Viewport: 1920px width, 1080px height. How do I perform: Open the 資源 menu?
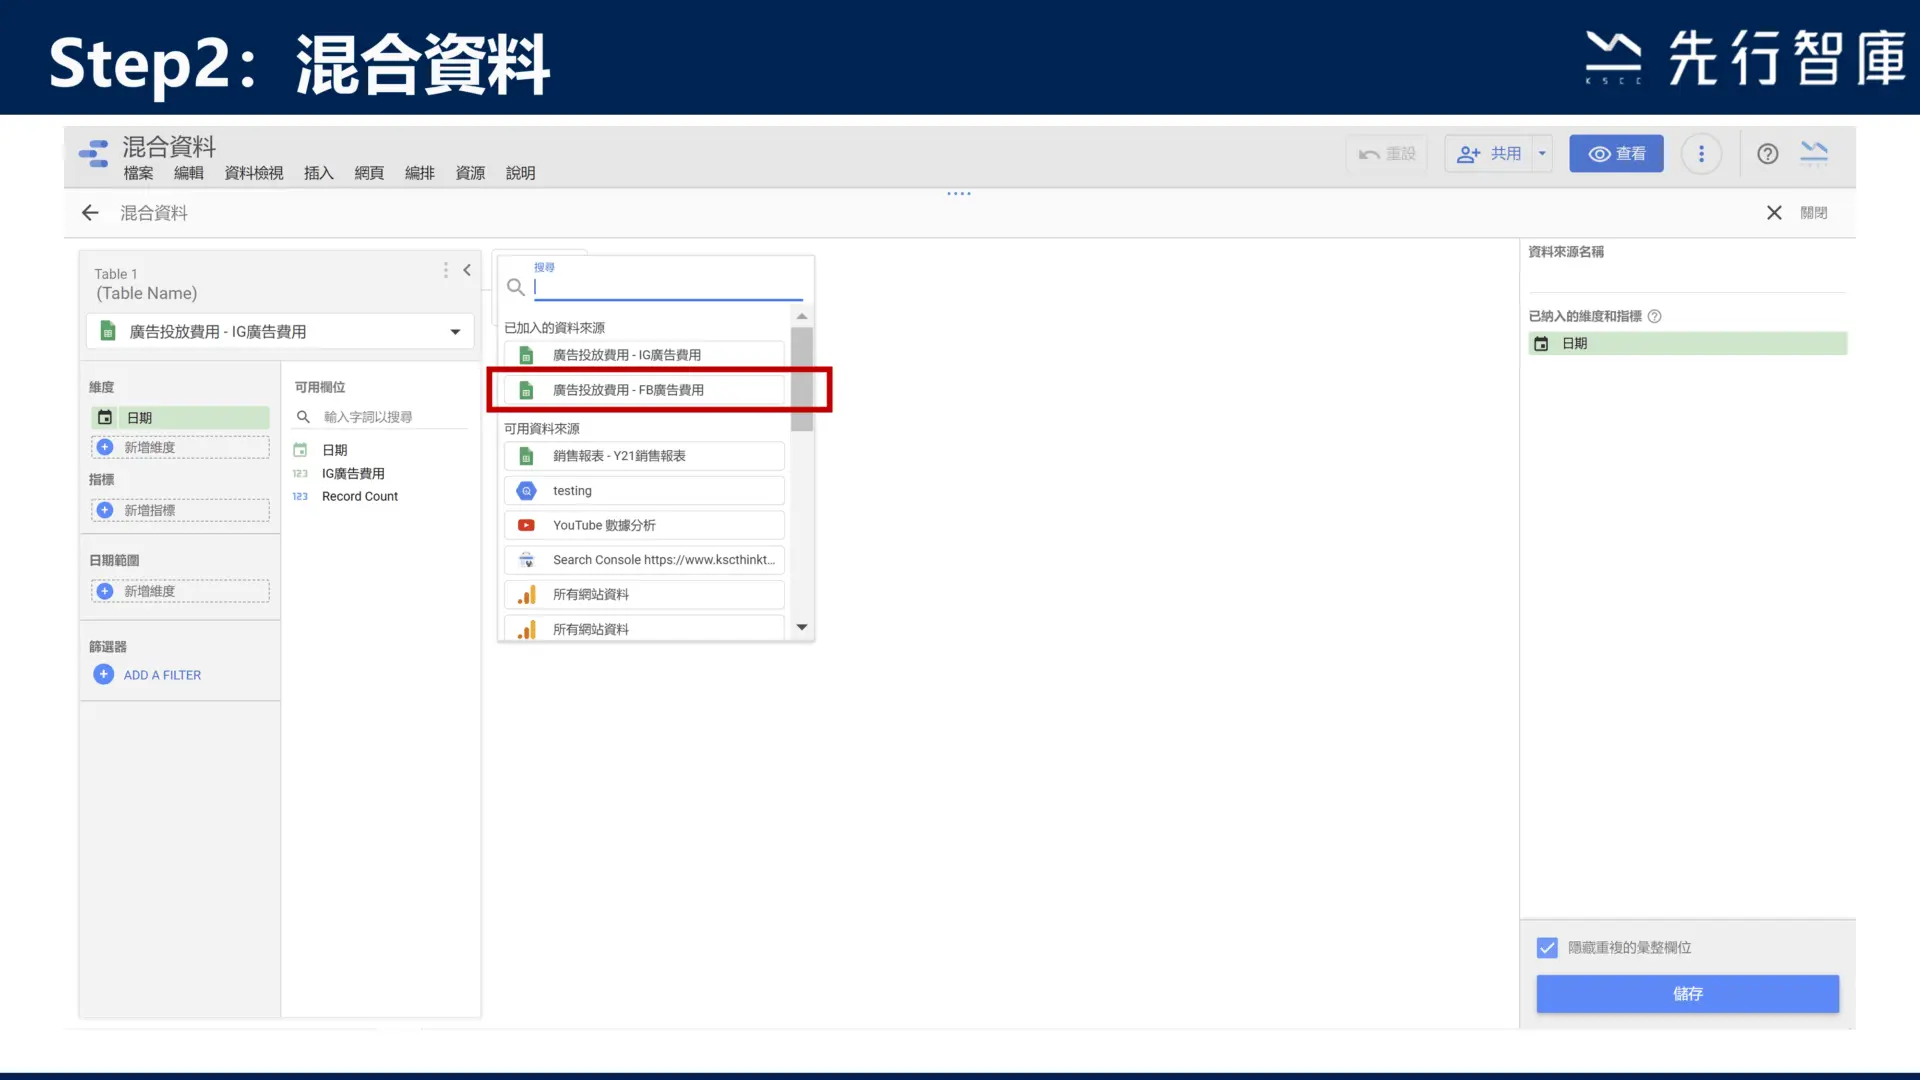470,173
